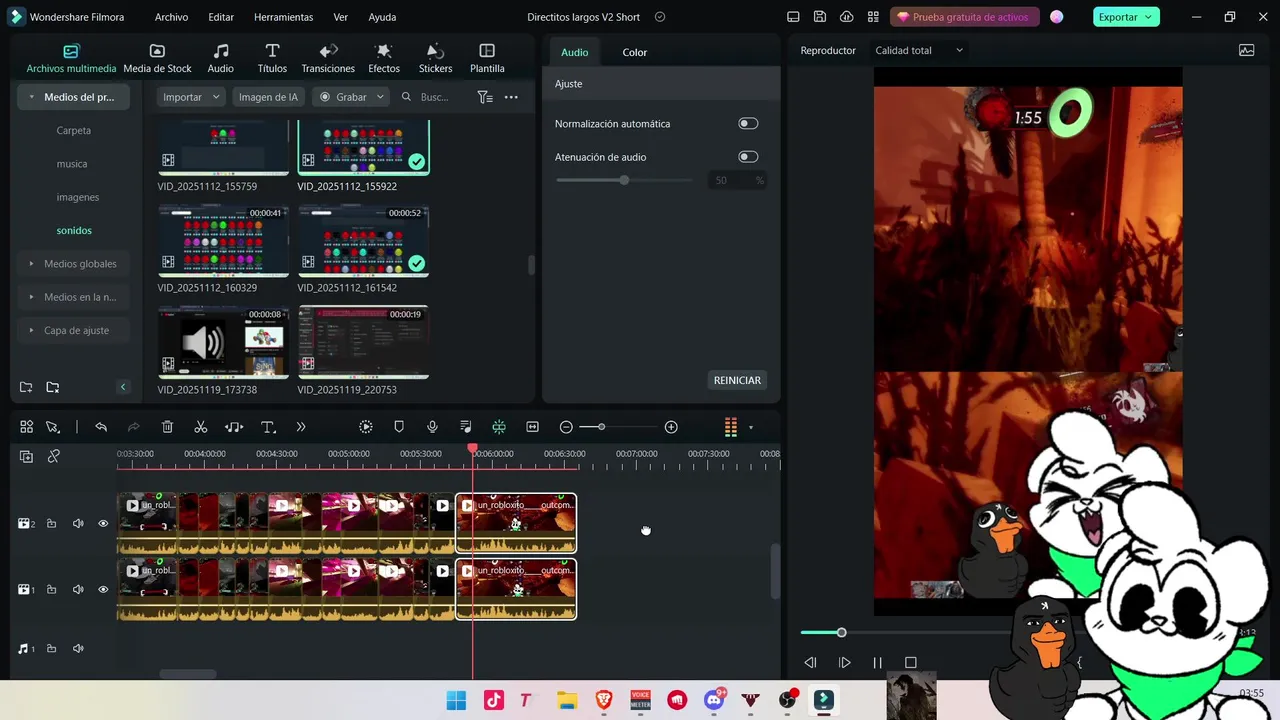Click the audio stretch tool icon
The width and height of the screenshot is (1280, 720).
[x=234, y=427]
